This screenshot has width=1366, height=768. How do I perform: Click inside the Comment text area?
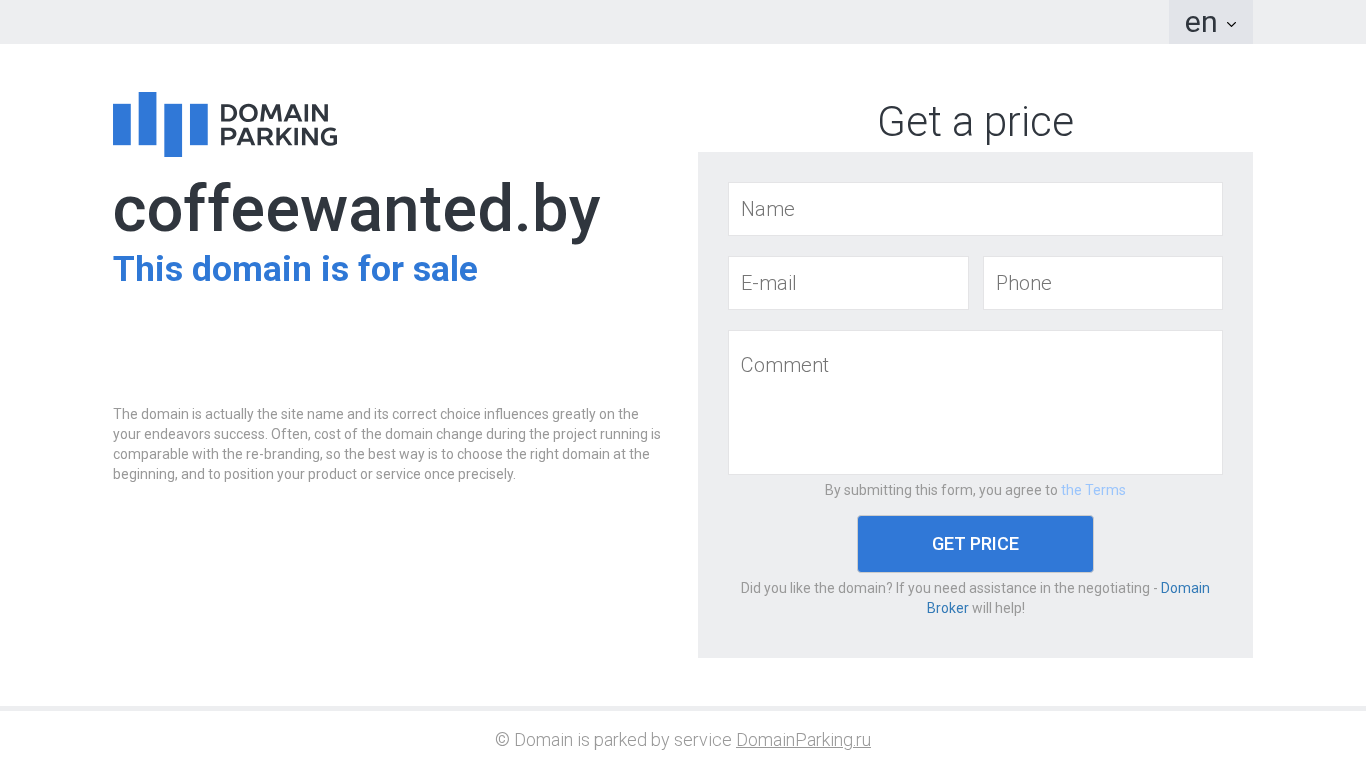point(975,402)
